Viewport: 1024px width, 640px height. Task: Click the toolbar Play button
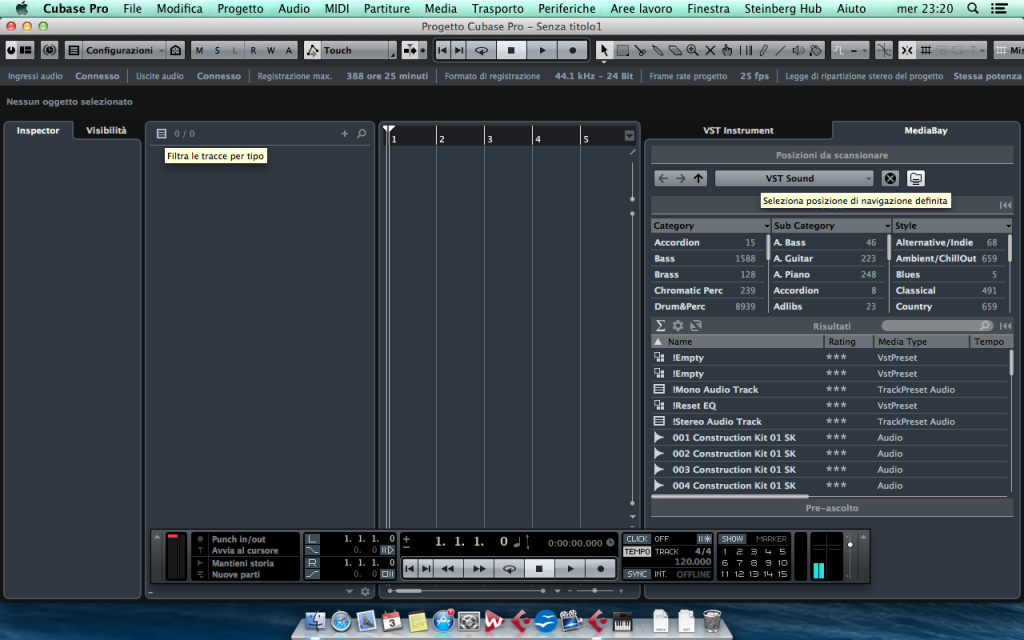(x=542, y=50)
